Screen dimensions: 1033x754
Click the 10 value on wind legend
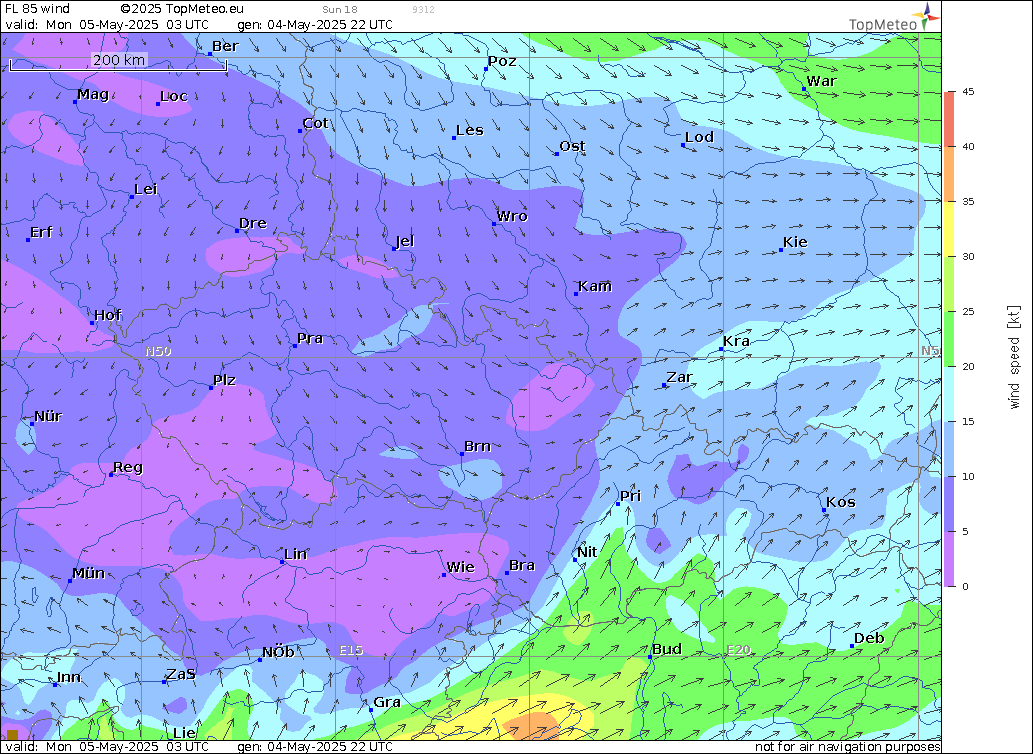tap(968, 477)
